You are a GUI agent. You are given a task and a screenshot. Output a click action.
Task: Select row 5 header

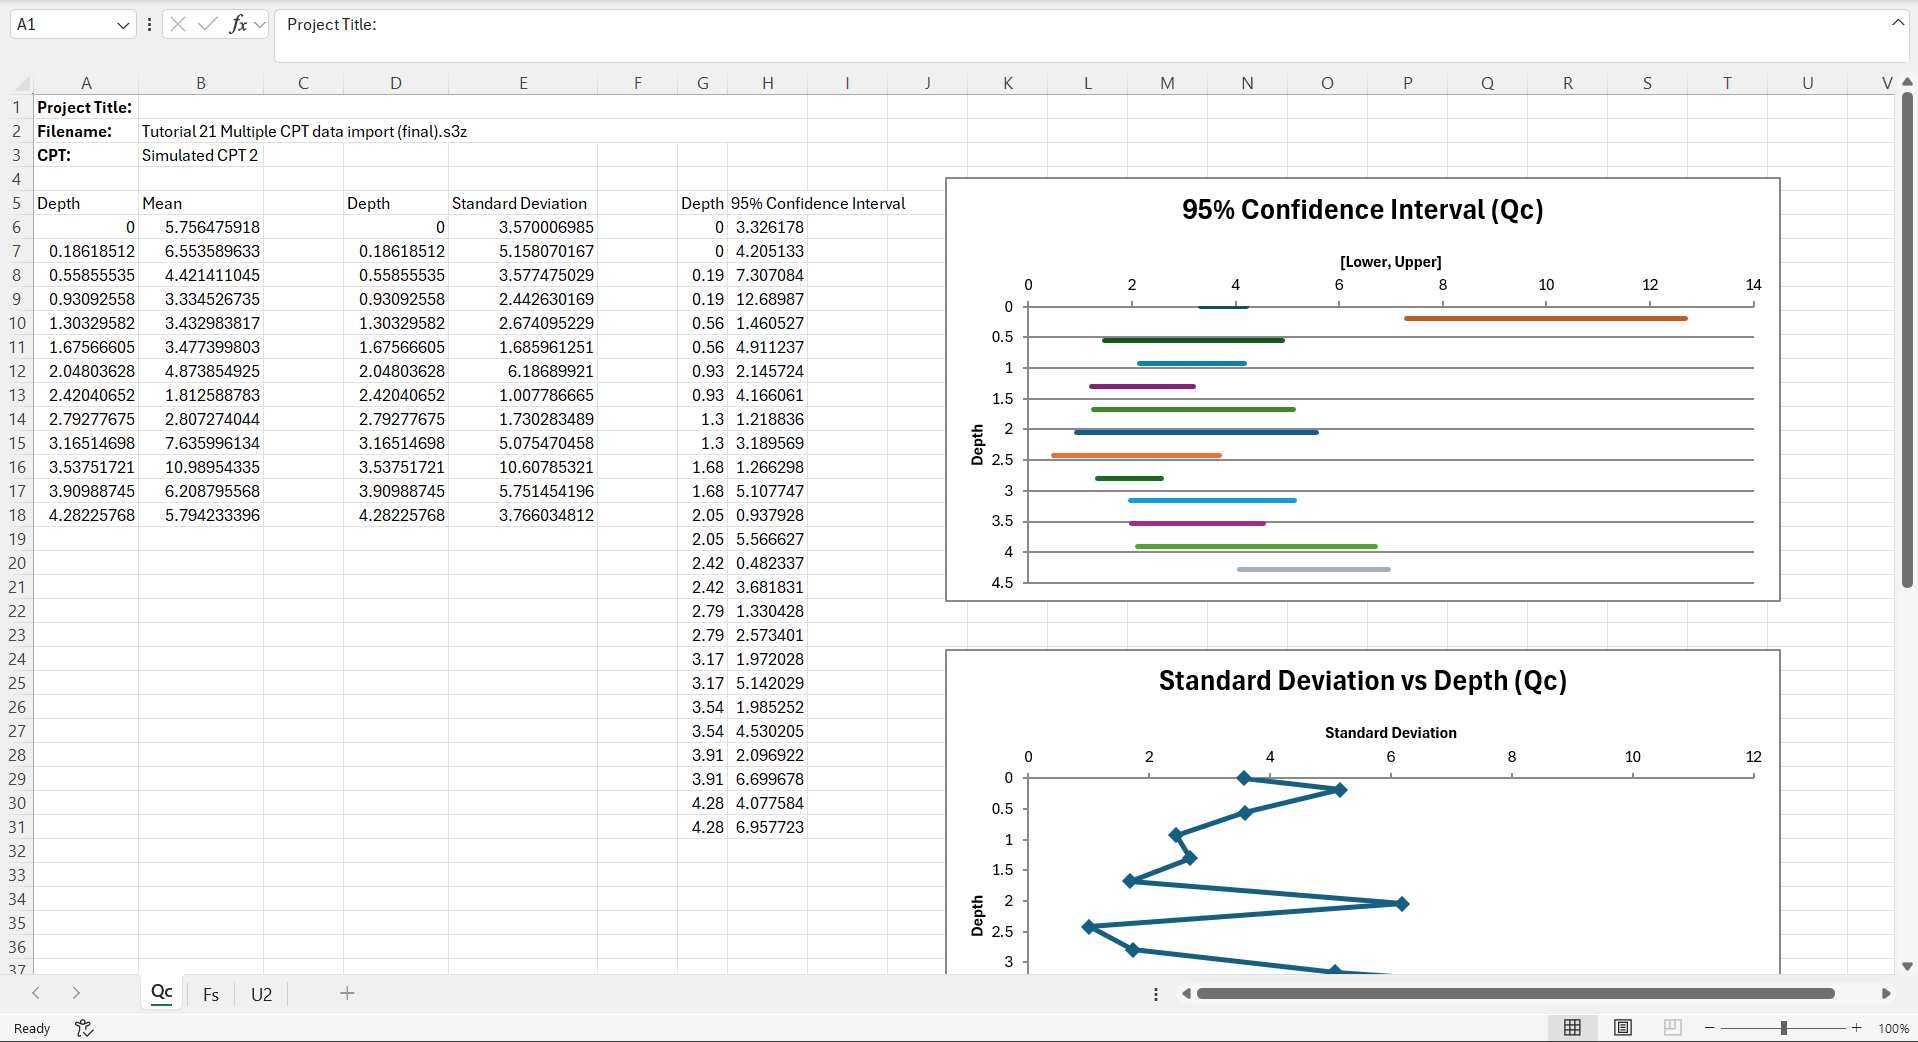(16, 203)
